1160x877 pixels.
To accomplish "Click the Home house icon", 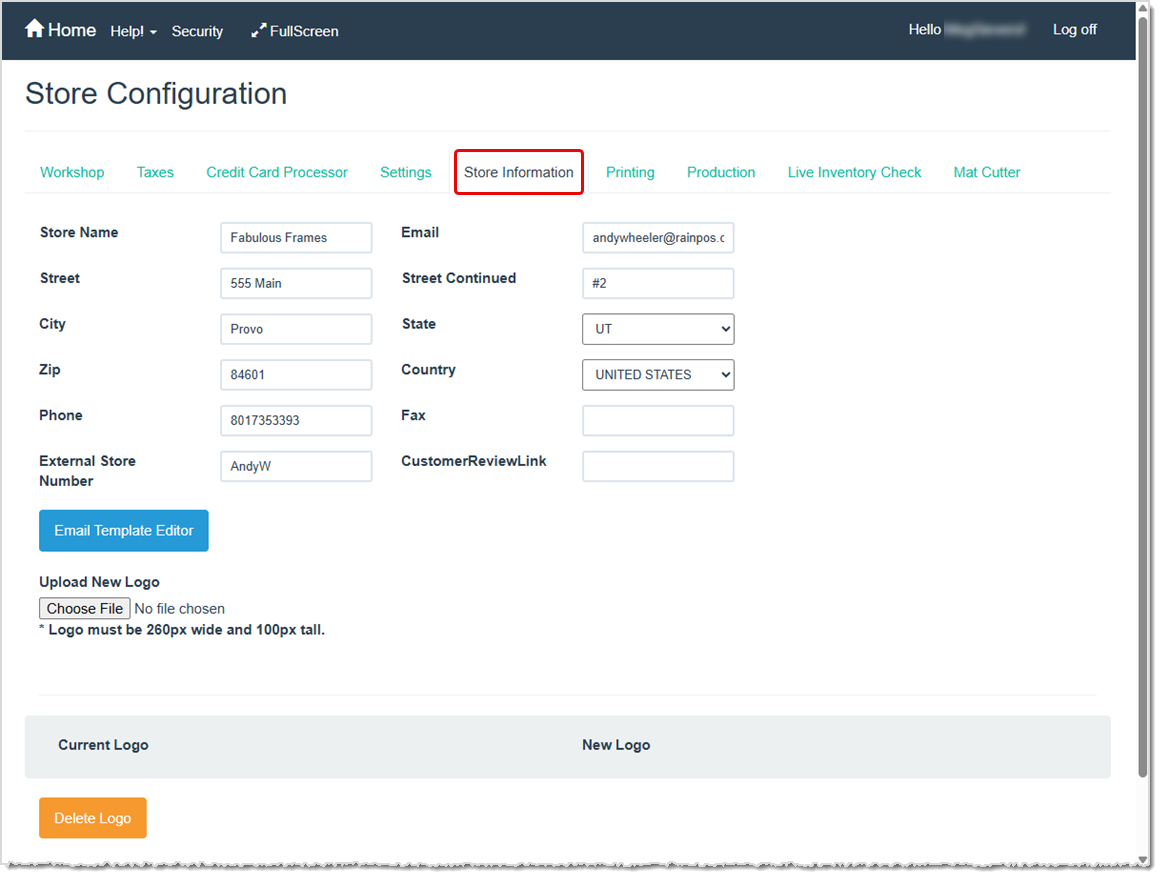I will tap(35, 29).
